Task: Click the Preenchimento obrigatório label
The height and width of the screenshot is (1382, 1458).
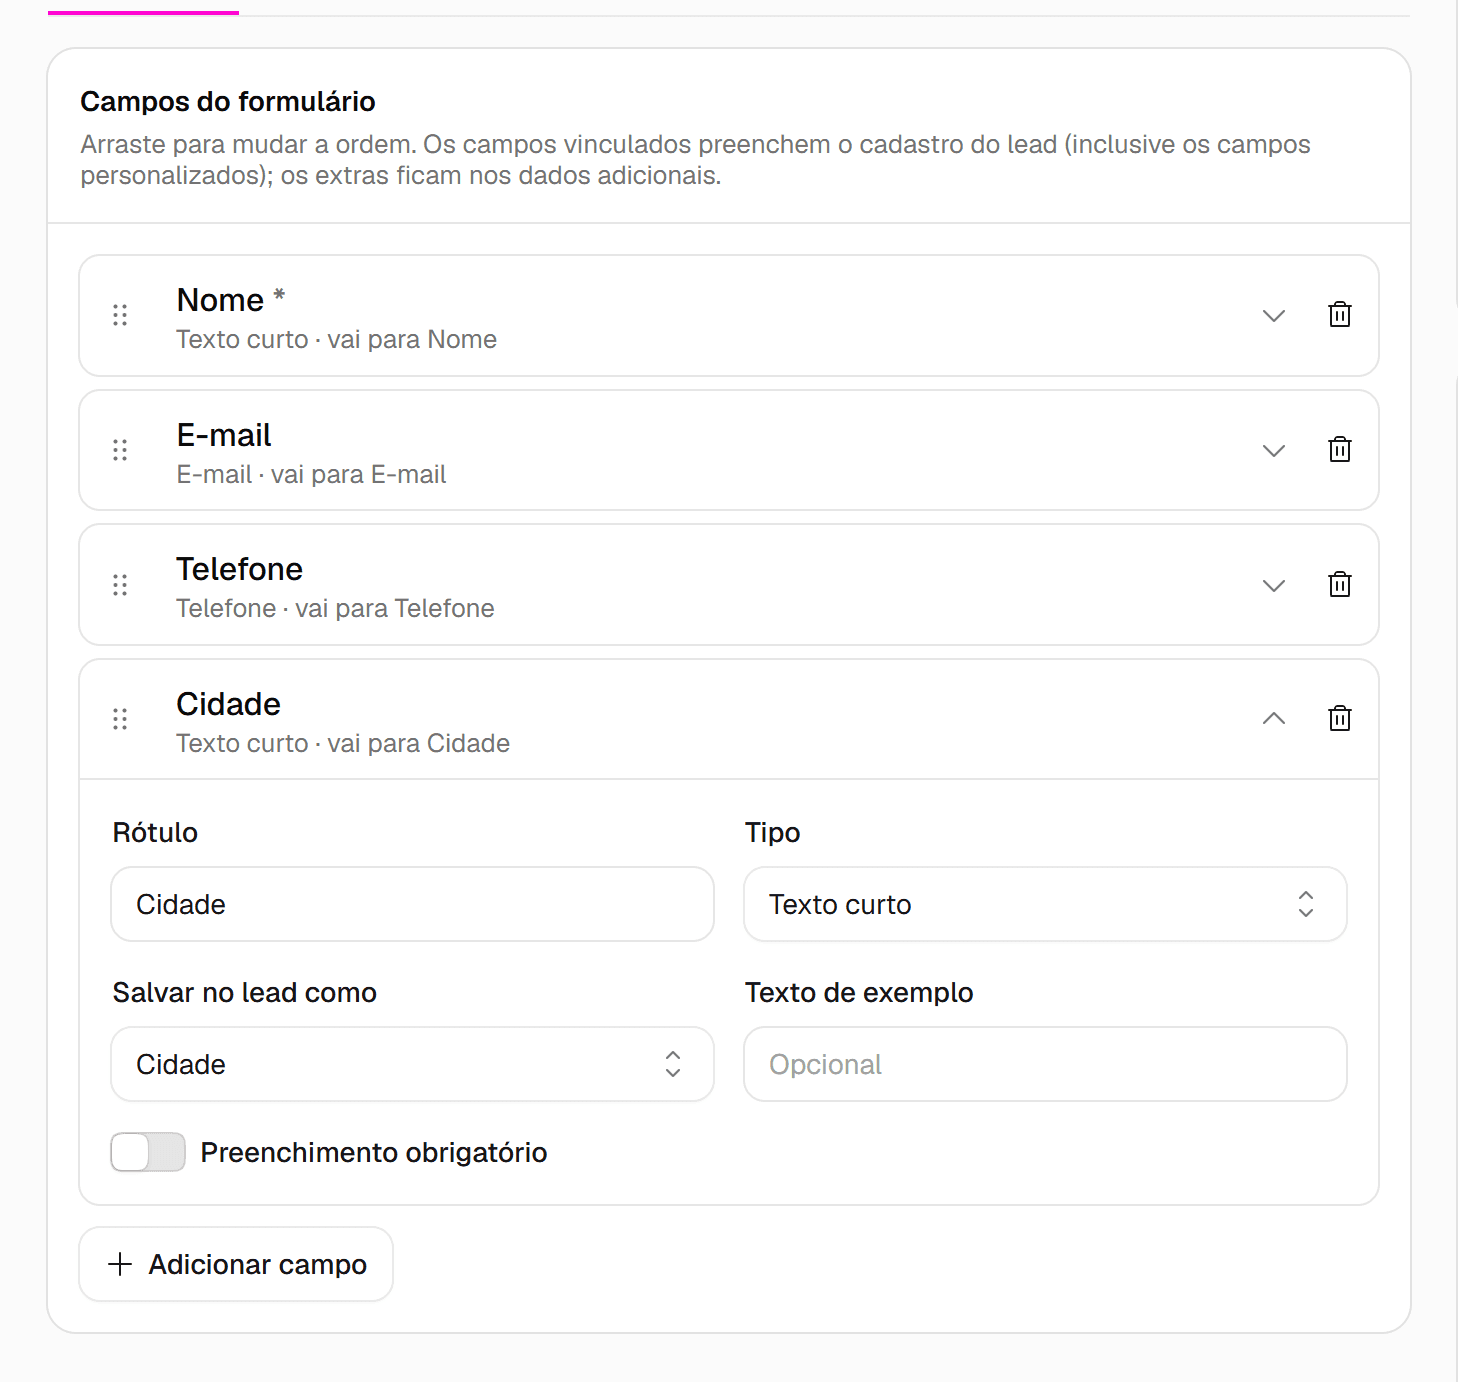Action: 374,1153
